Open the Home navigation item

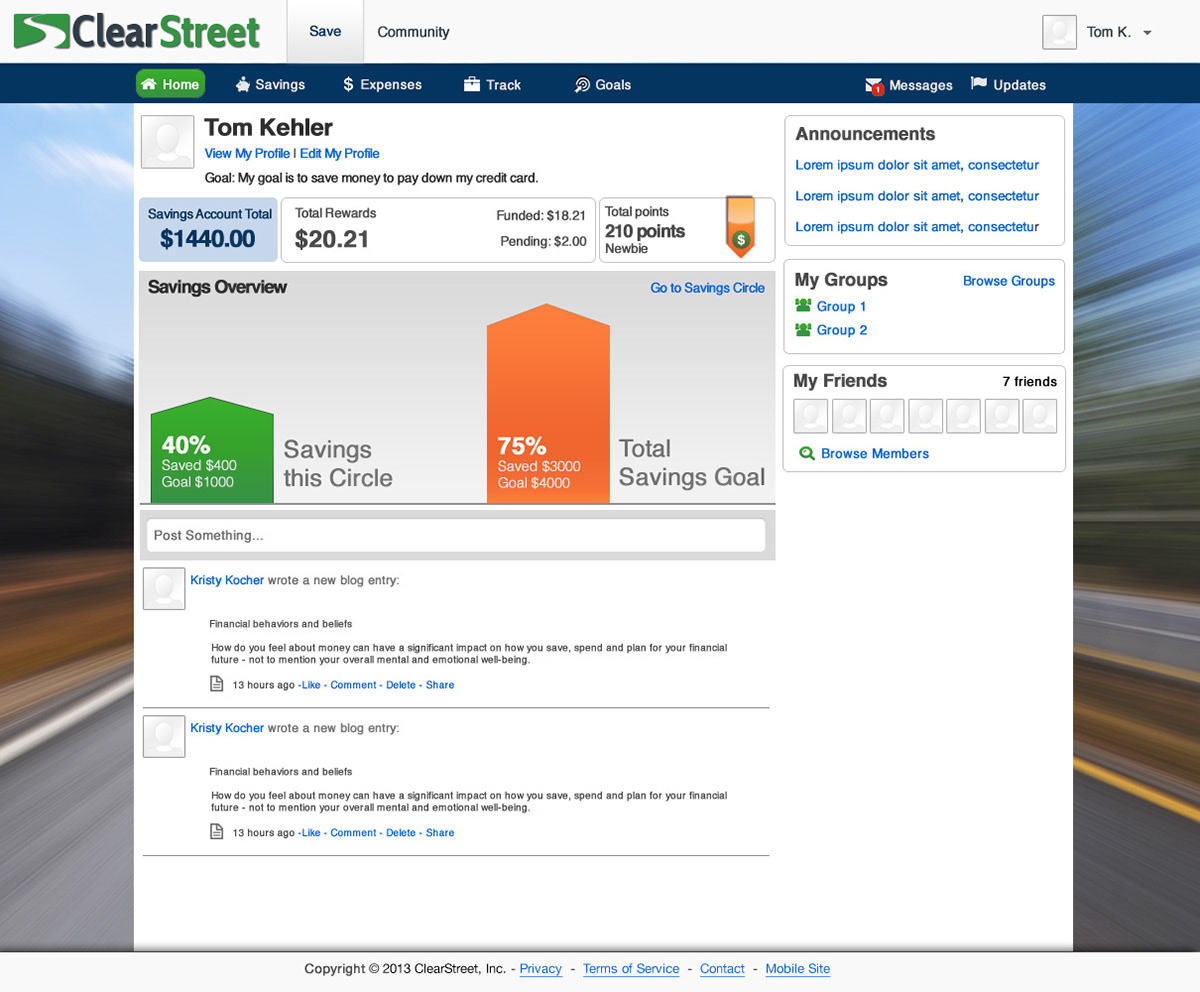(x=170, y=84)
